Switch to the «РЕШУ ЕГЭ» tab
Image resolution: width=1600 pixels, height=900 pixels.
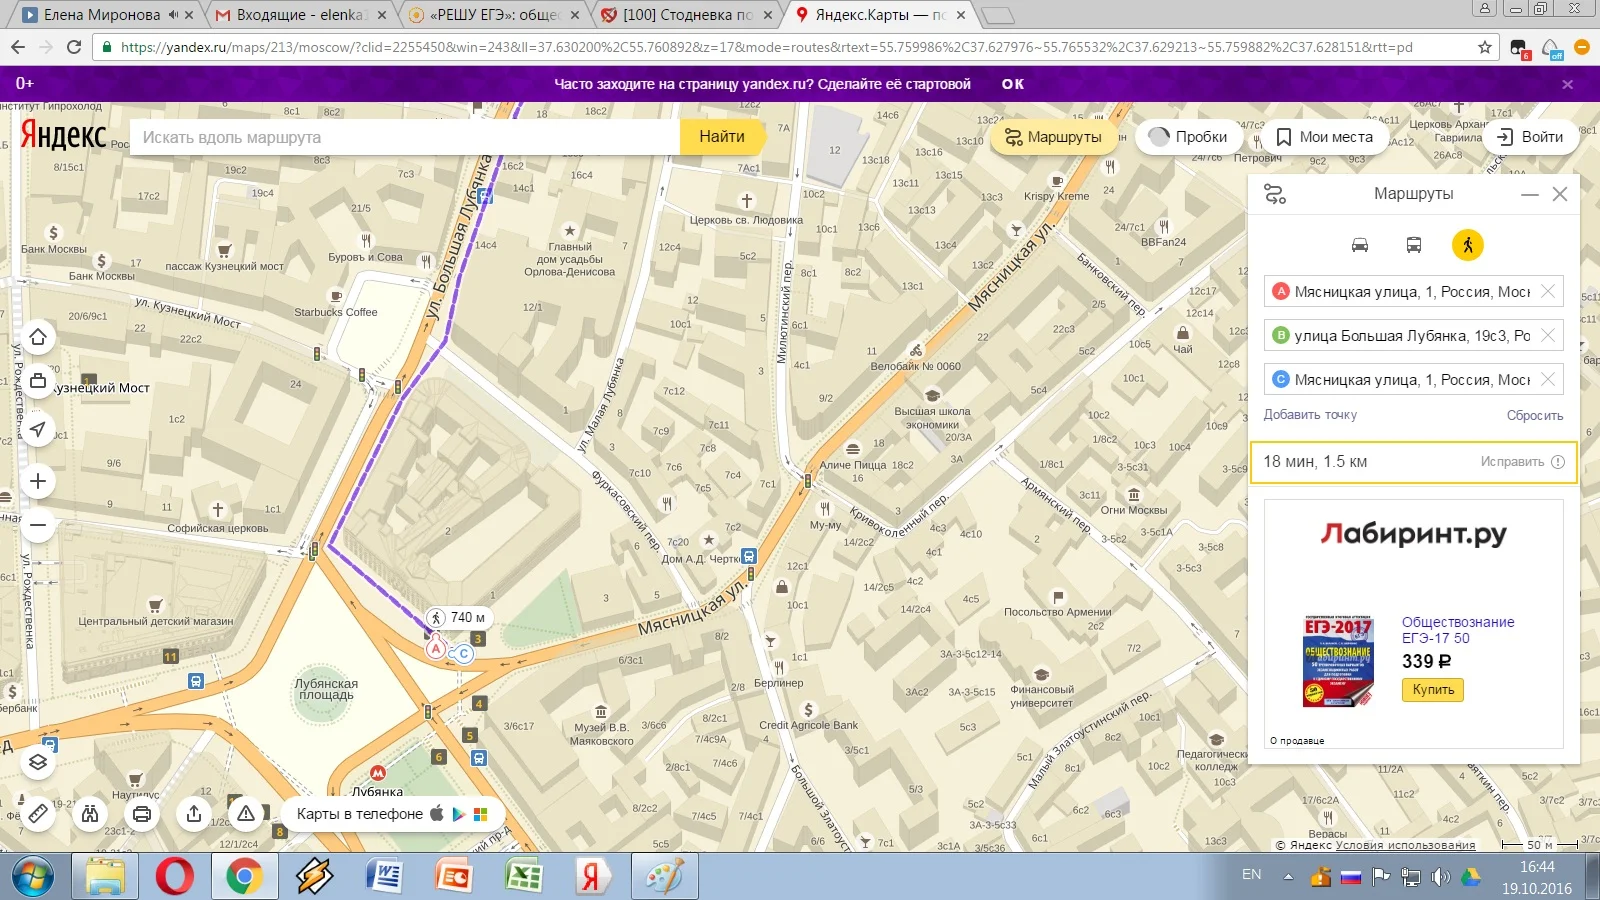(495, 15)
